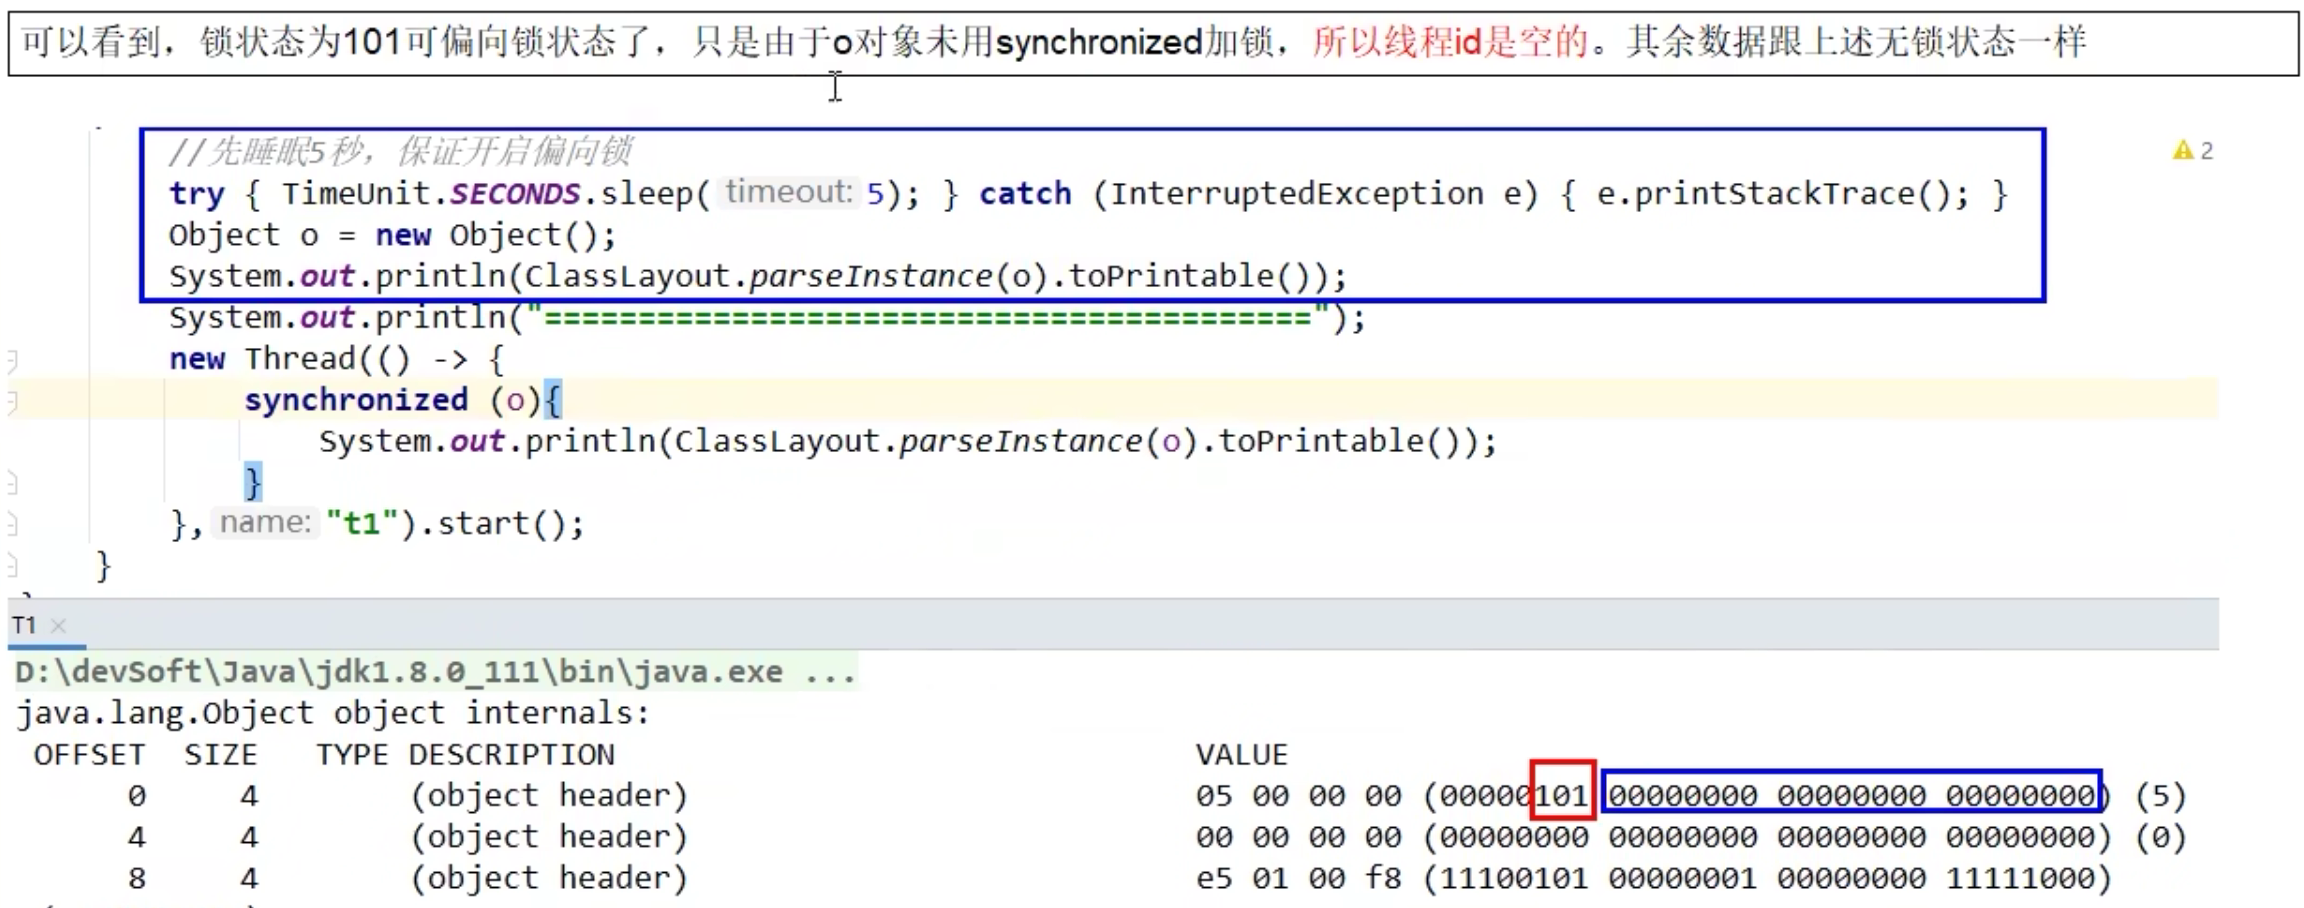Click the yellow warning triangle indicator
2304x908 pixels.
point(2182,151)
